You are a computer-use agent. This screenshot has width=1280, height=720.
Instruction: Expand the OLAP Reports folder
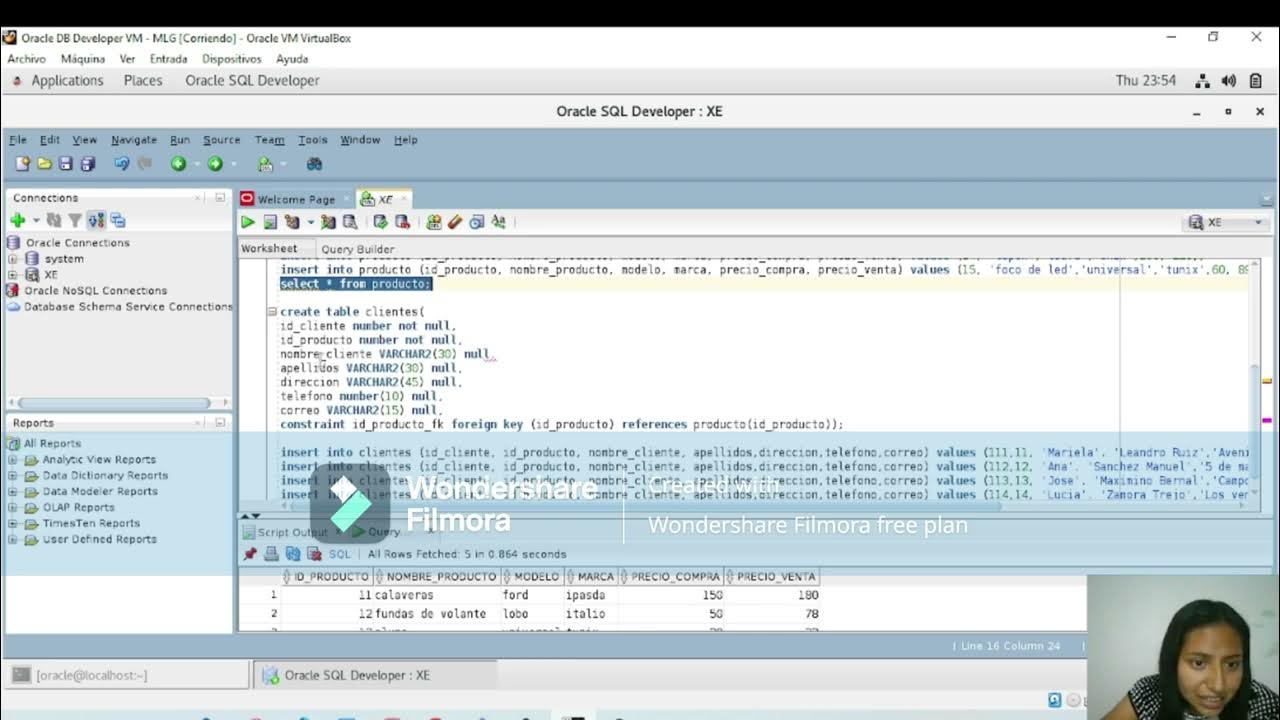coord(13,508)
